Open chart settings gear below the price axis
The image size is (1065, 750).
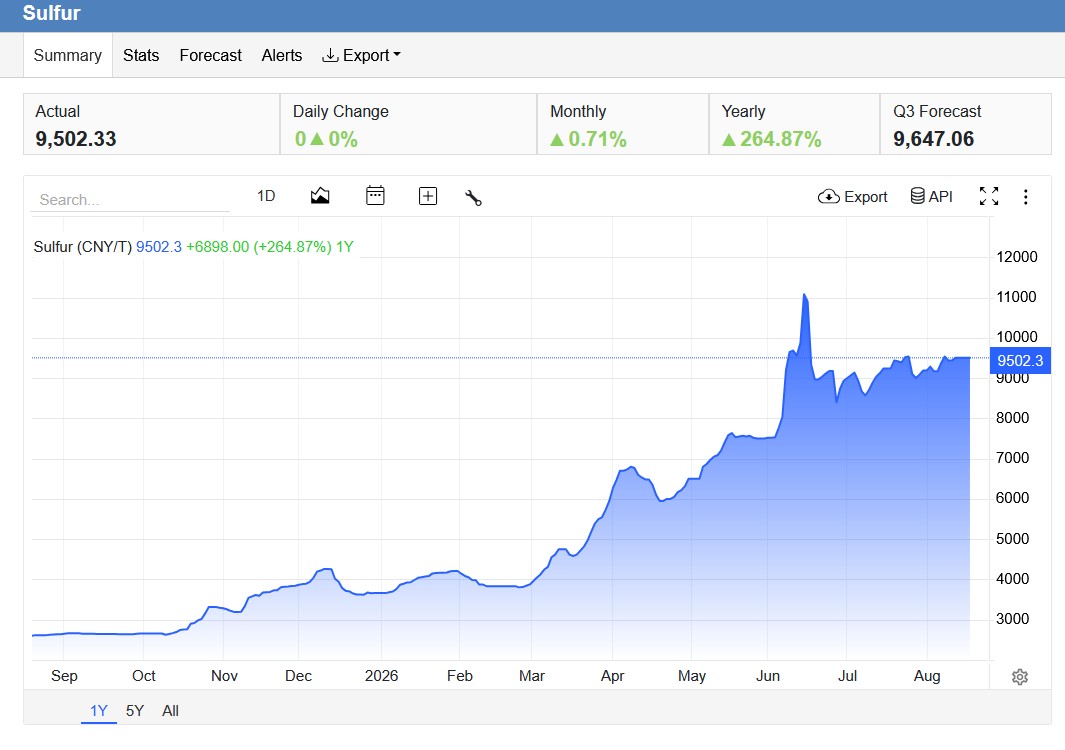1019,677
